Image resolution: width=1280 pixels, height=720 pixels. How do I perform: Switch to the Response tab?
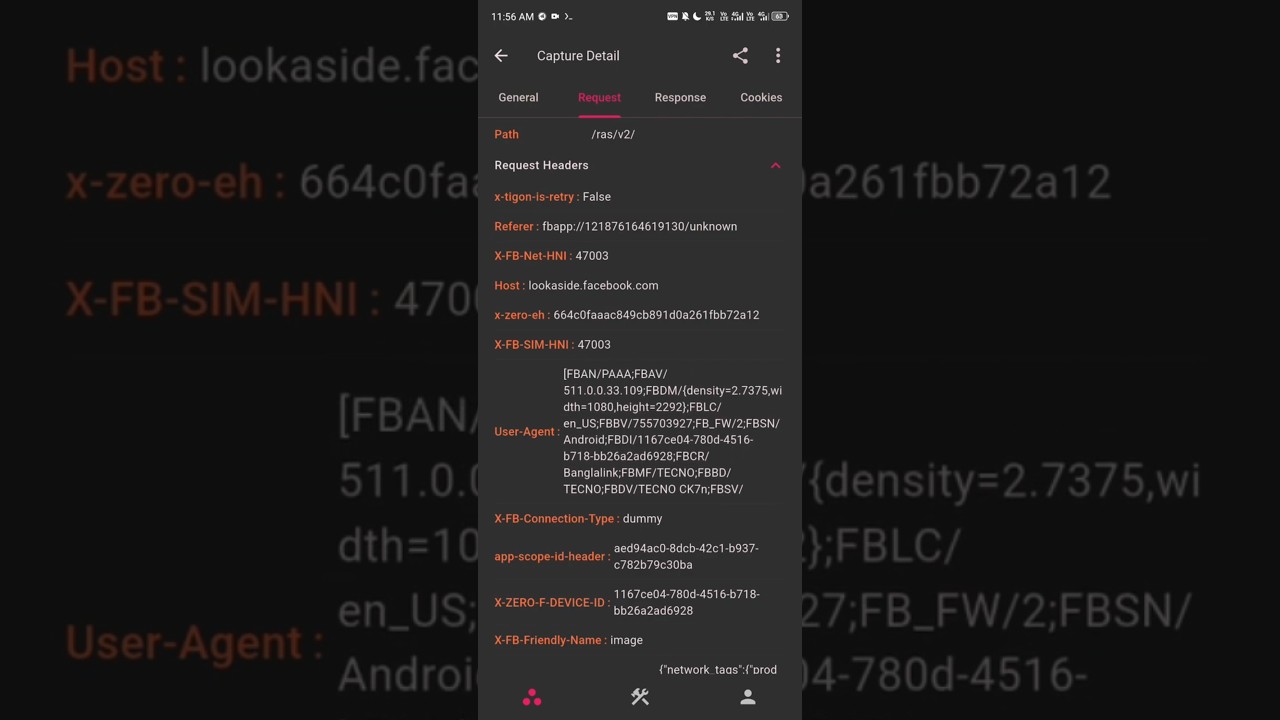click(680, 97)
